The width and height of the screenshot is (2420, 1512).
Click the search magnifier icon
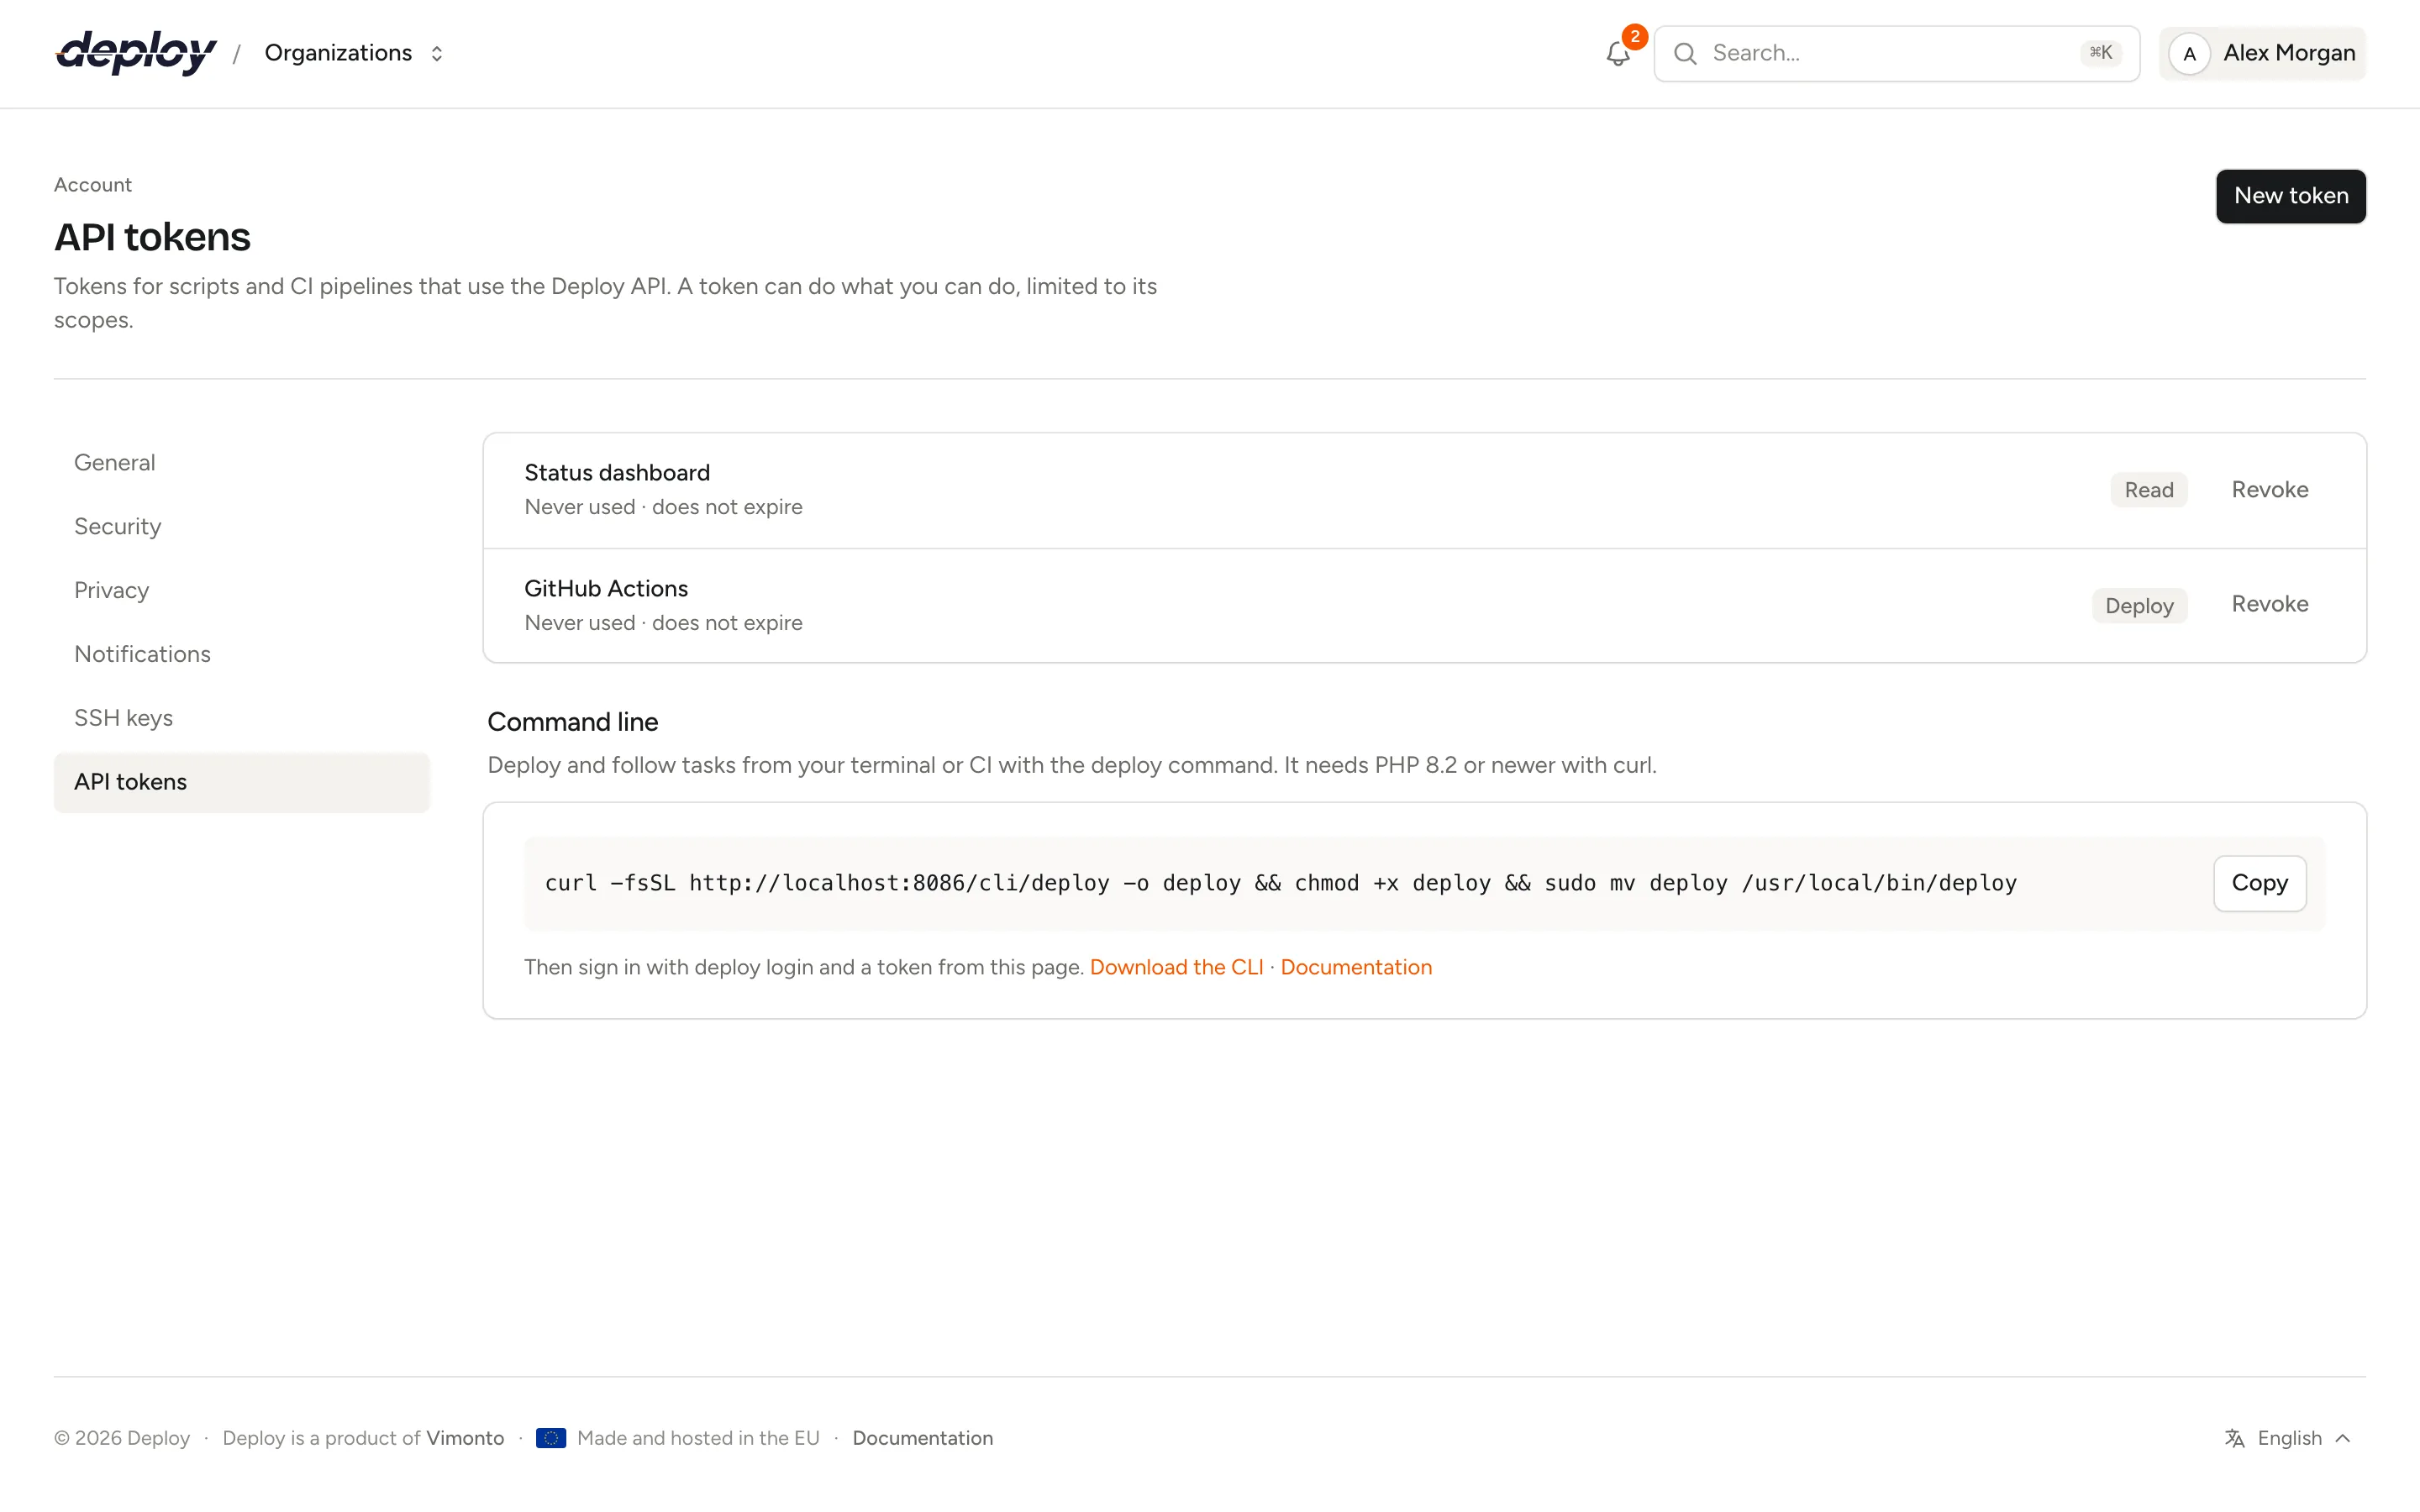(1685, 54)
